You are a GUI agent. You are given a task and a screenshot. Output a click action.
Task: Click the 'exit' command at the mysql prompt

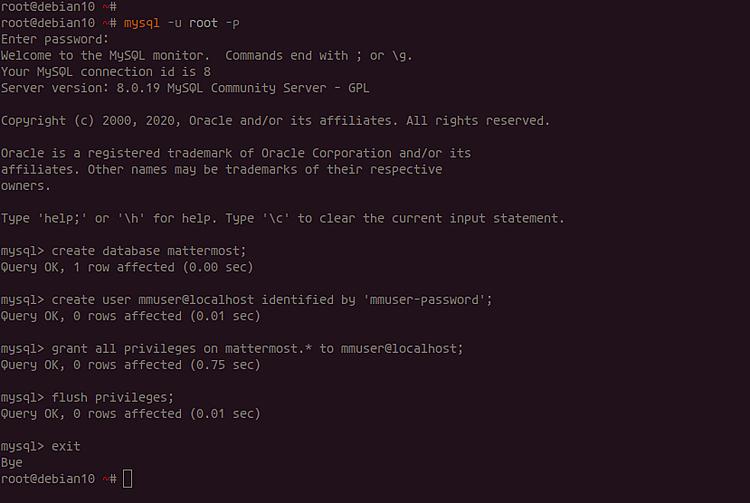pyautogui.click(x=66, y=446)
